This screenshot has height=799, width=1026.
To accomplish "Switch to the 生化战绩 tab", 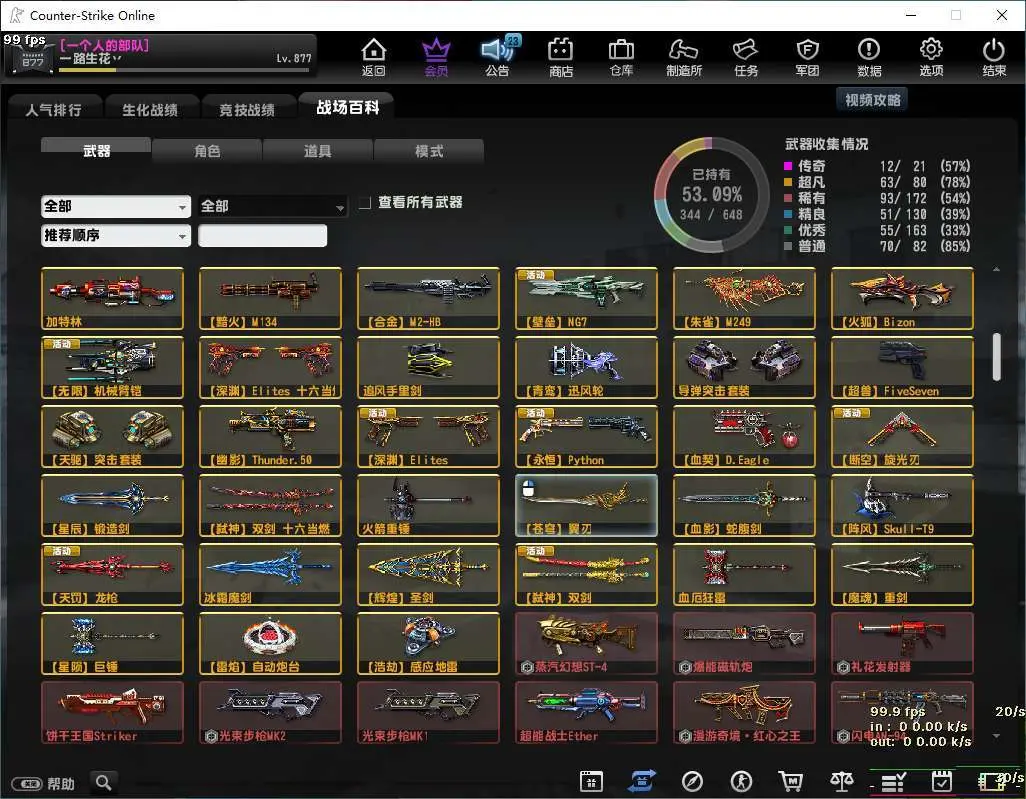I will 150,109.
